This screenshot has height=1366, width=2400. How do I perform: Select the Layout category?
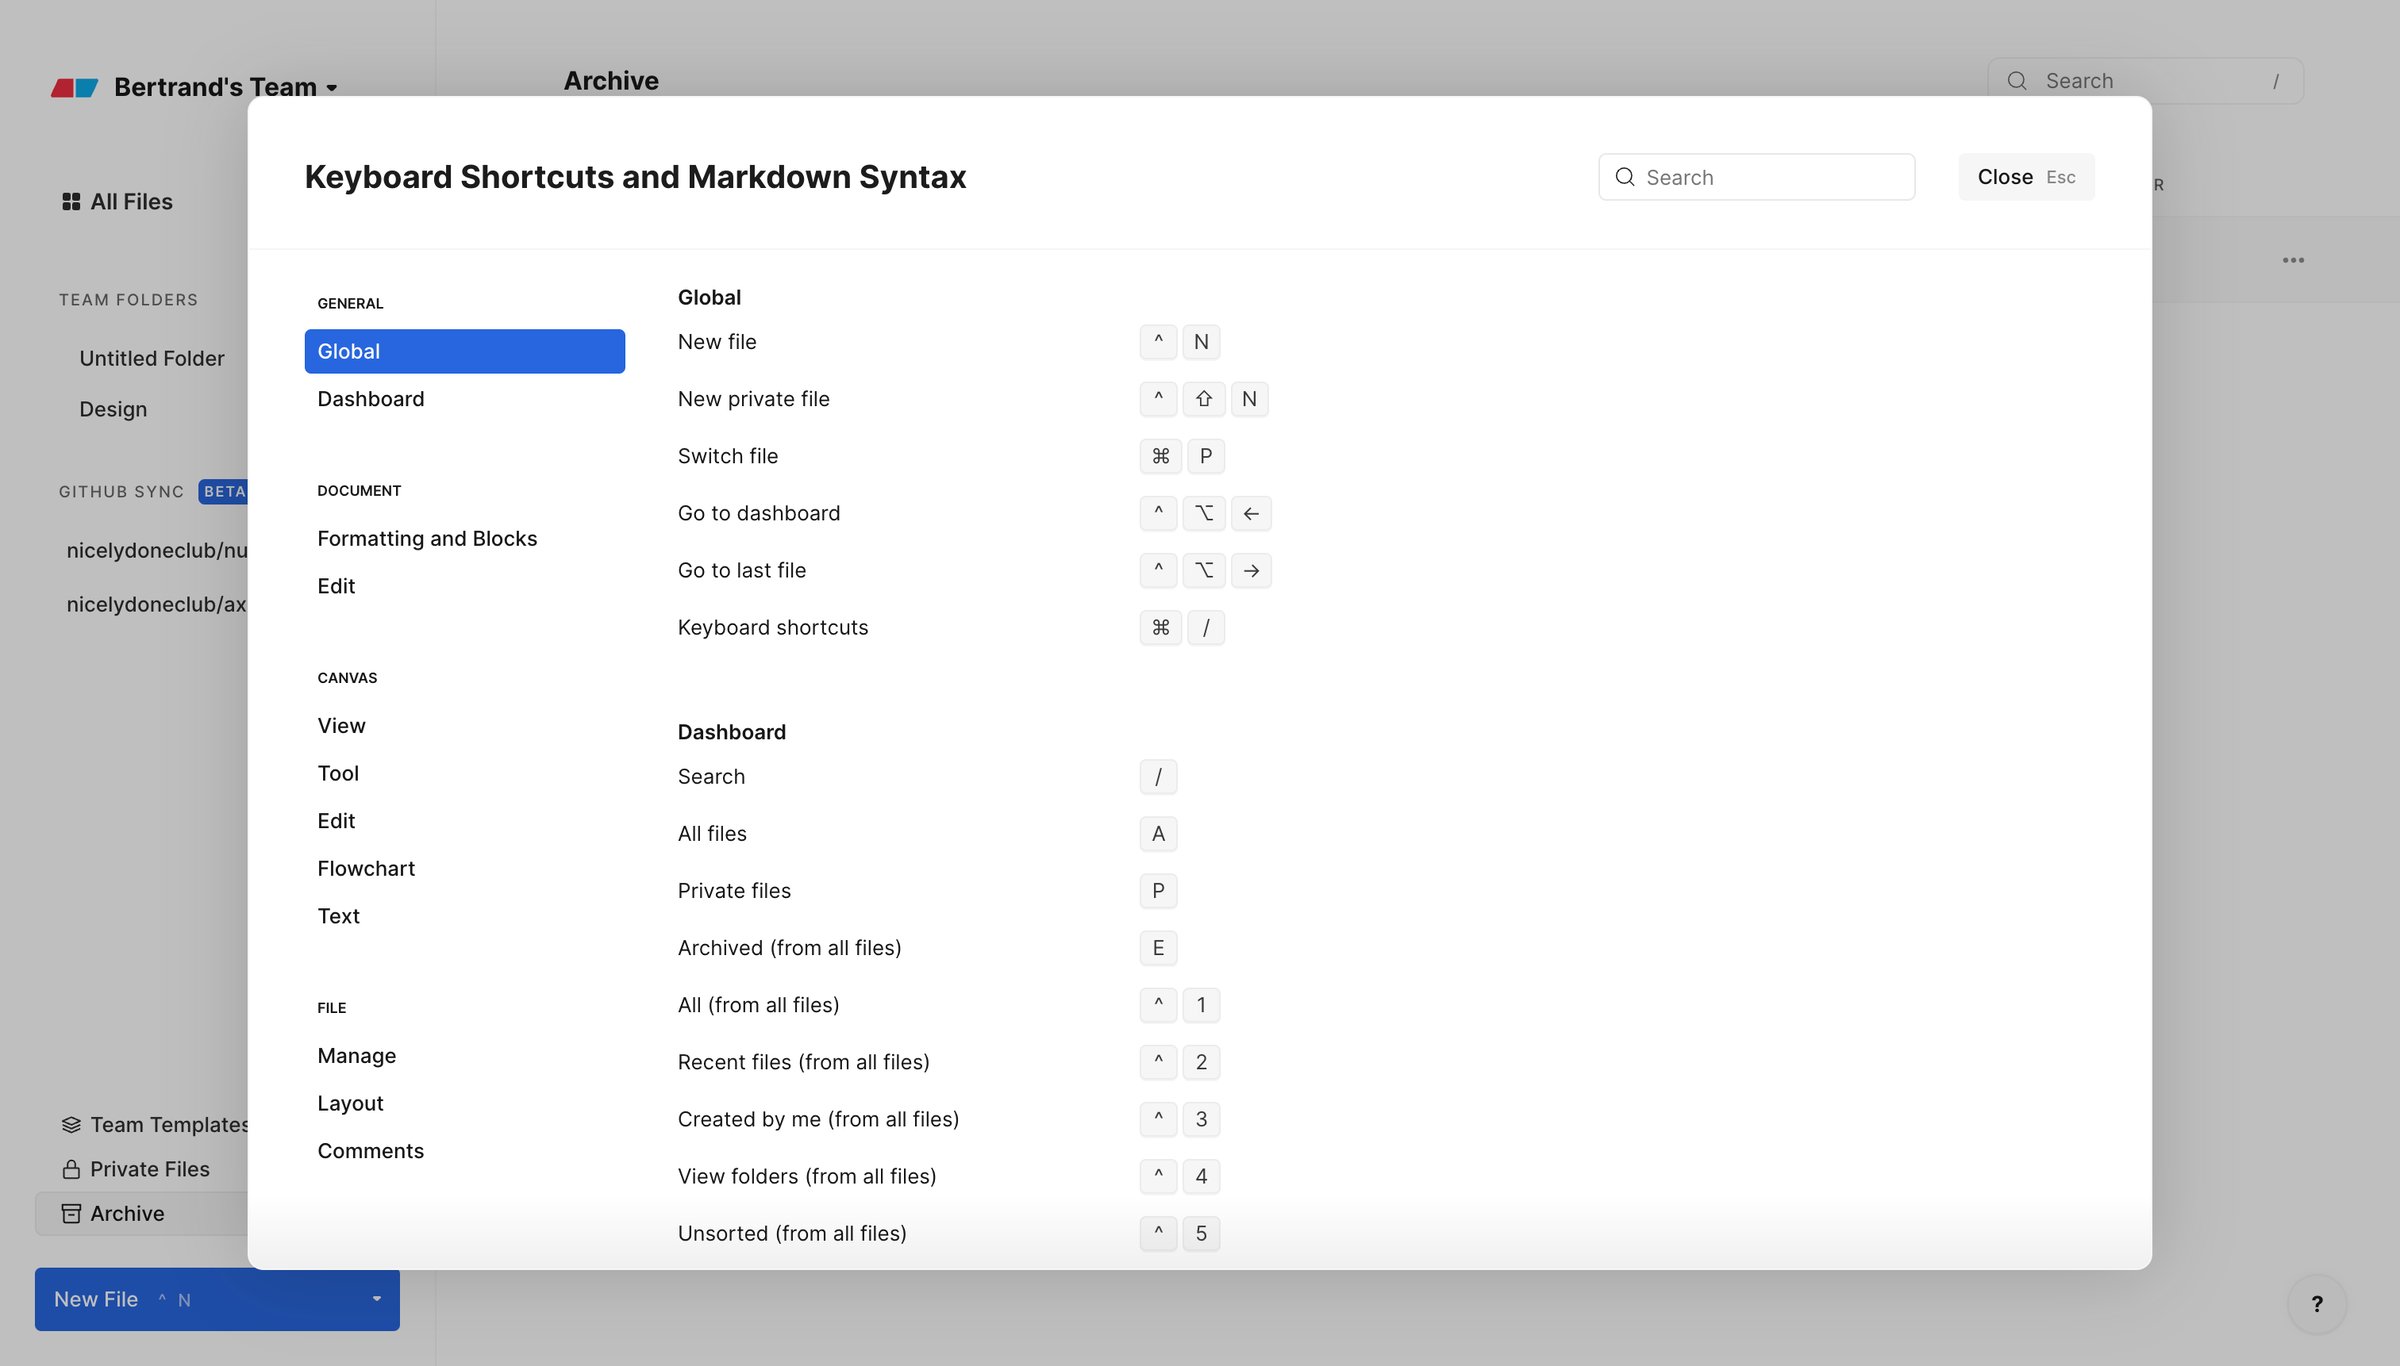click(x=350, y=1104)
